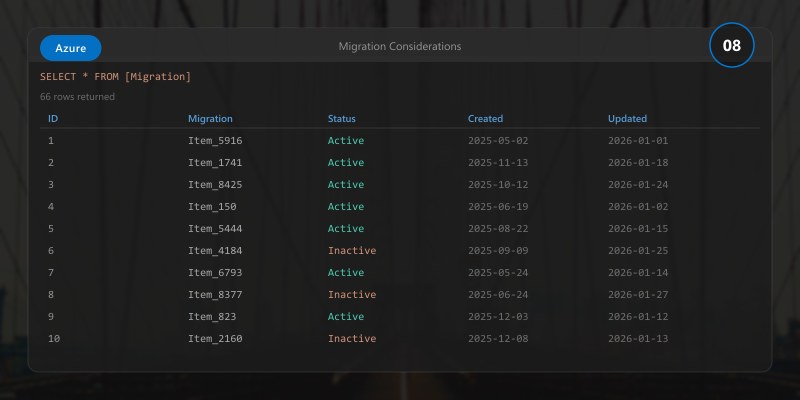Click the Updated date 2026-01-24
Screen dimensions: 800x400
pos(638,184)
